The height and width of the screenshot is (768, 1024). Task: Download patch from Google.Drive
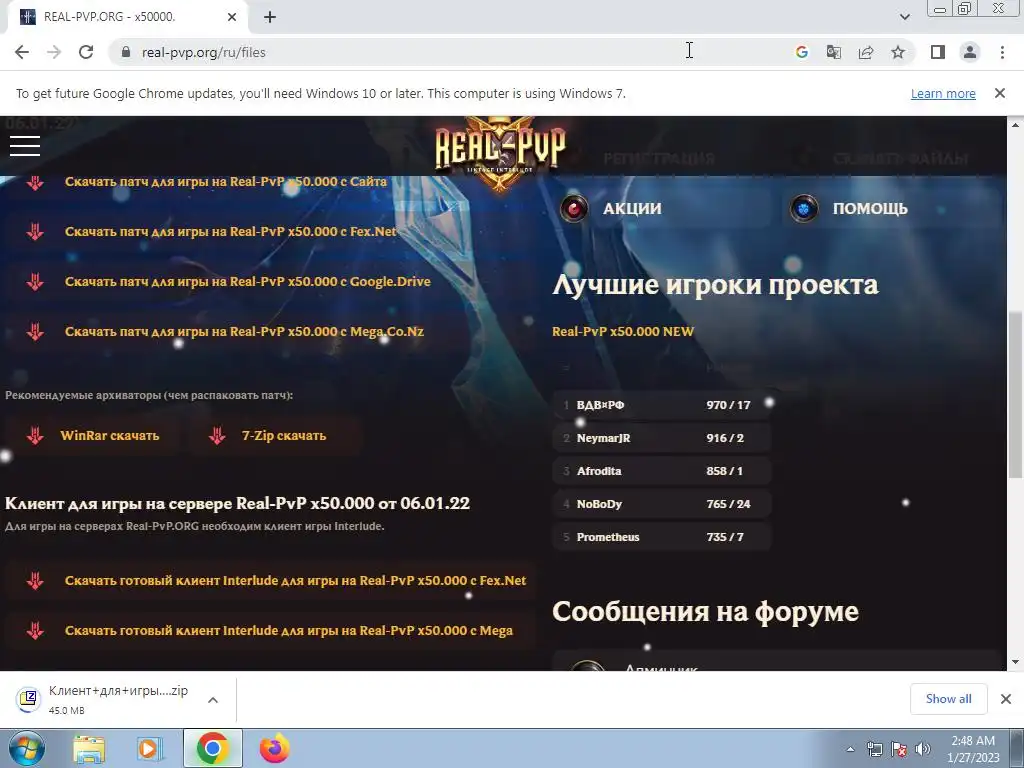(248, 281)
